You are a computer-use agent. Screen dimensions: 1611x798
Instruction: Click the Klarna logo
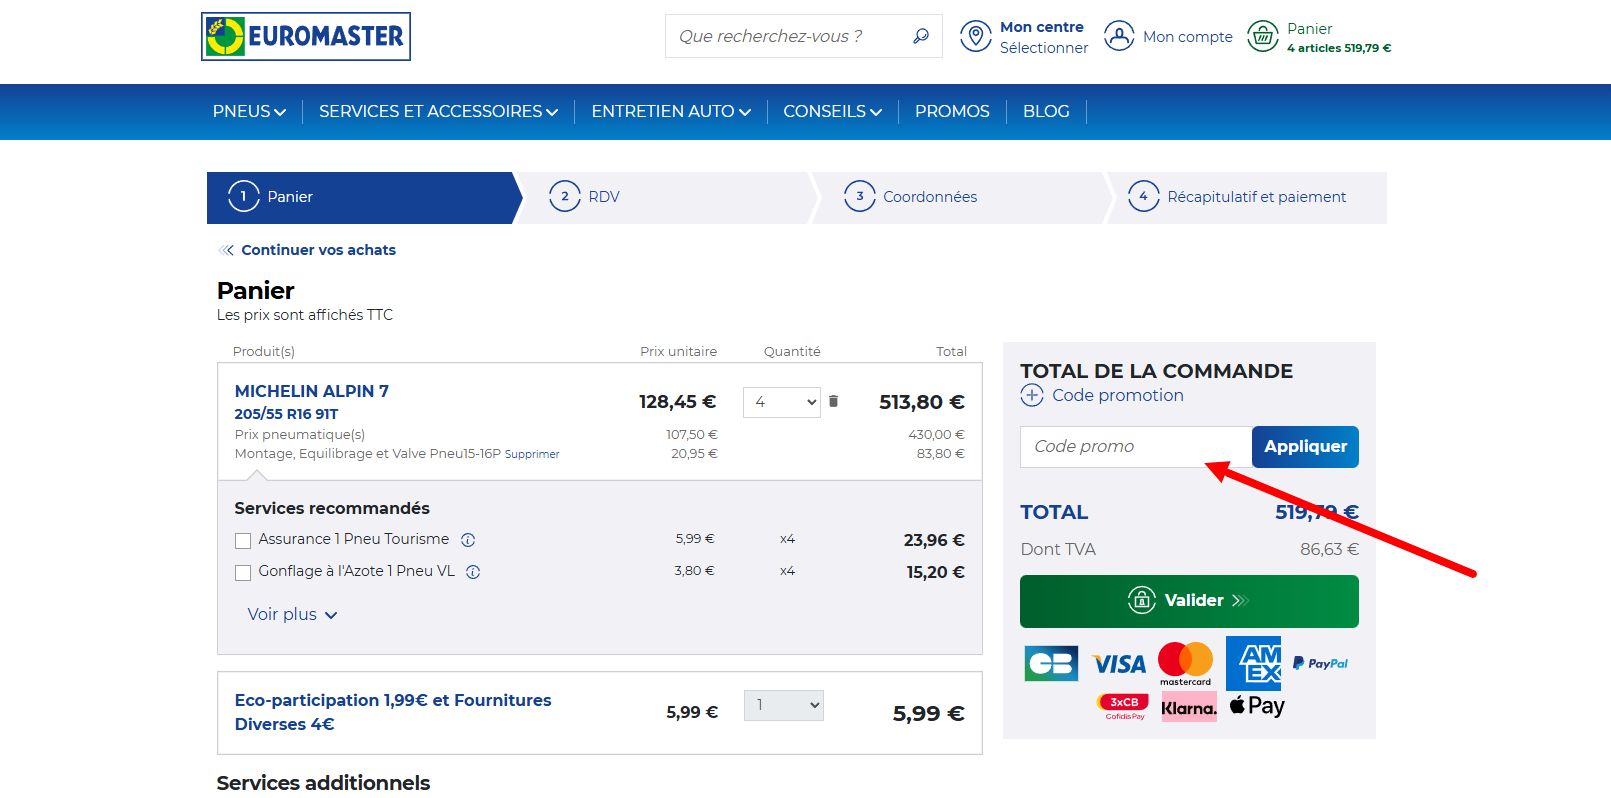(x=1189, y=707)
